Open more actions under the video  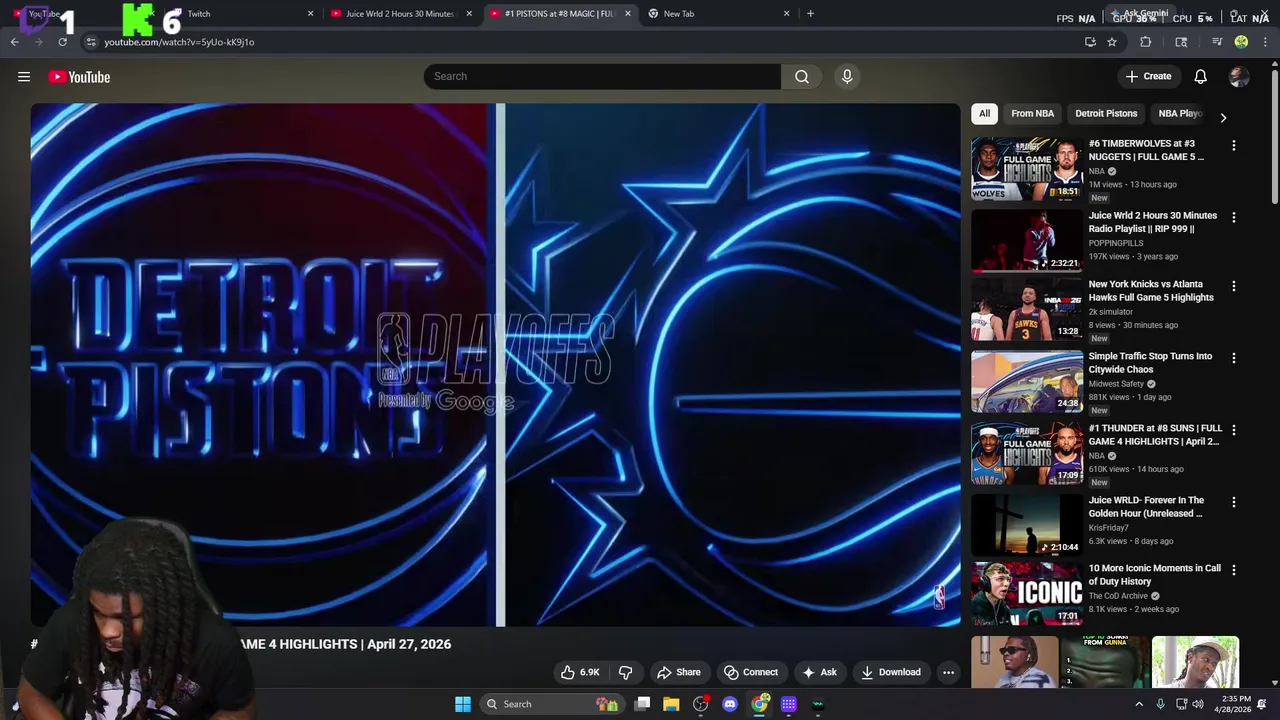point(948,672)
